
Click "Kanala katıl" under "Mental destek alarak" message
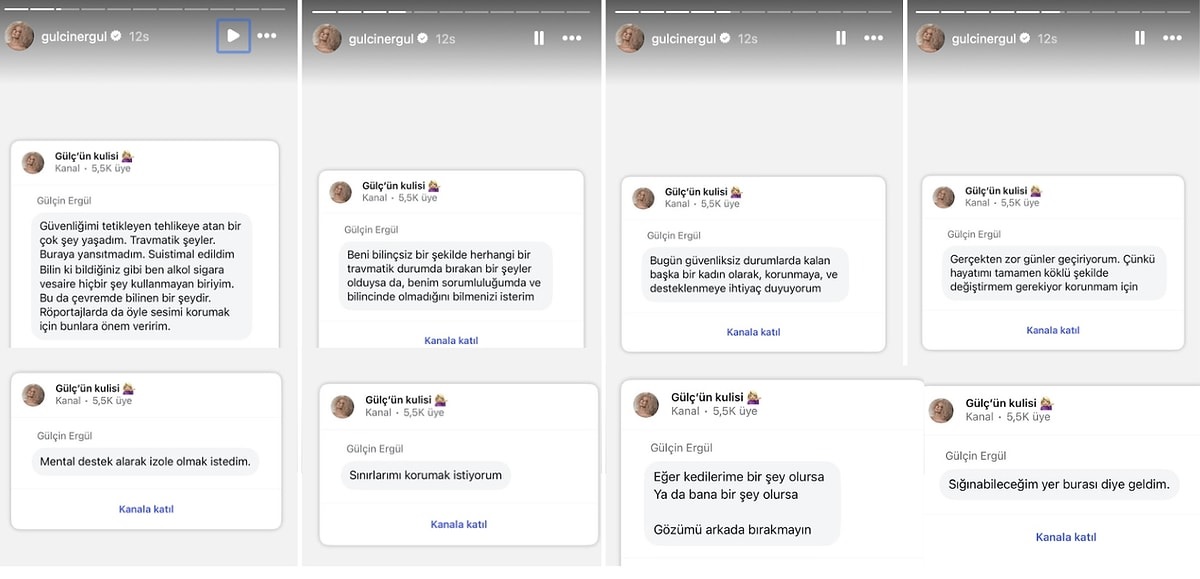tap(146, 509)
